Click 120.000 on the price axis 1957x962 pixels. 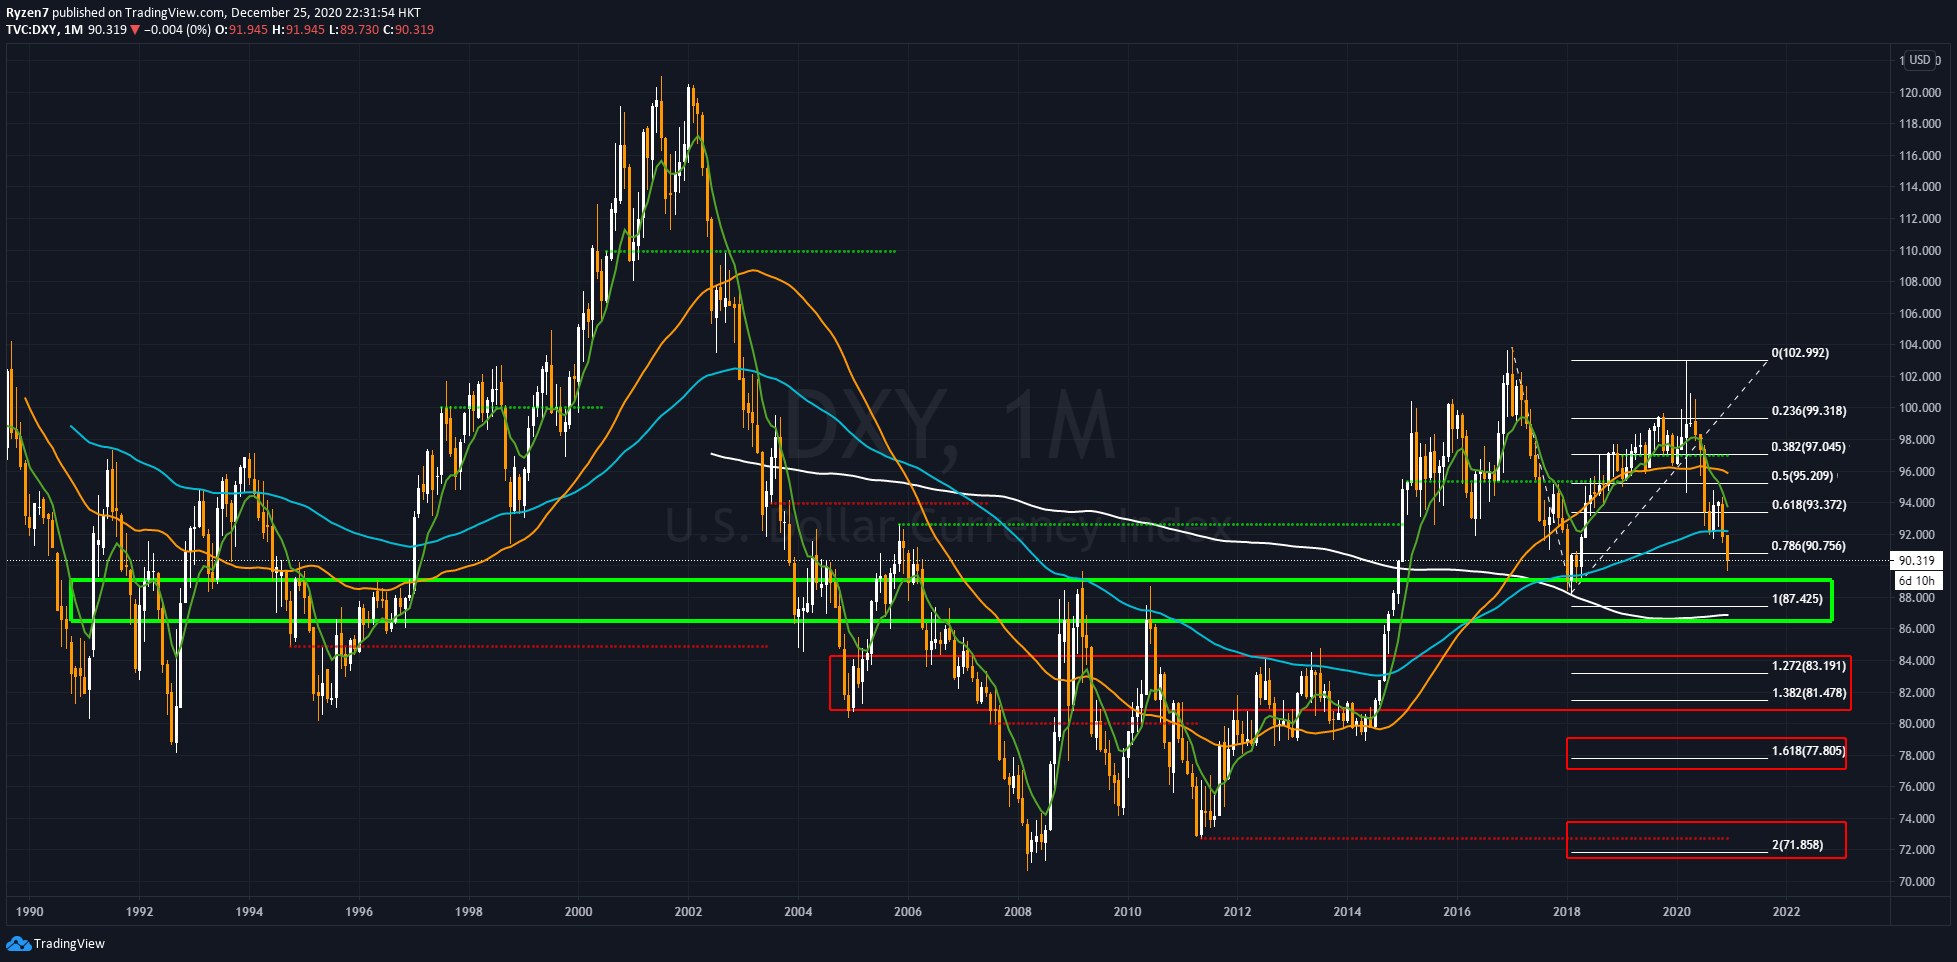pyautogui.click(x=1920, y=93)
